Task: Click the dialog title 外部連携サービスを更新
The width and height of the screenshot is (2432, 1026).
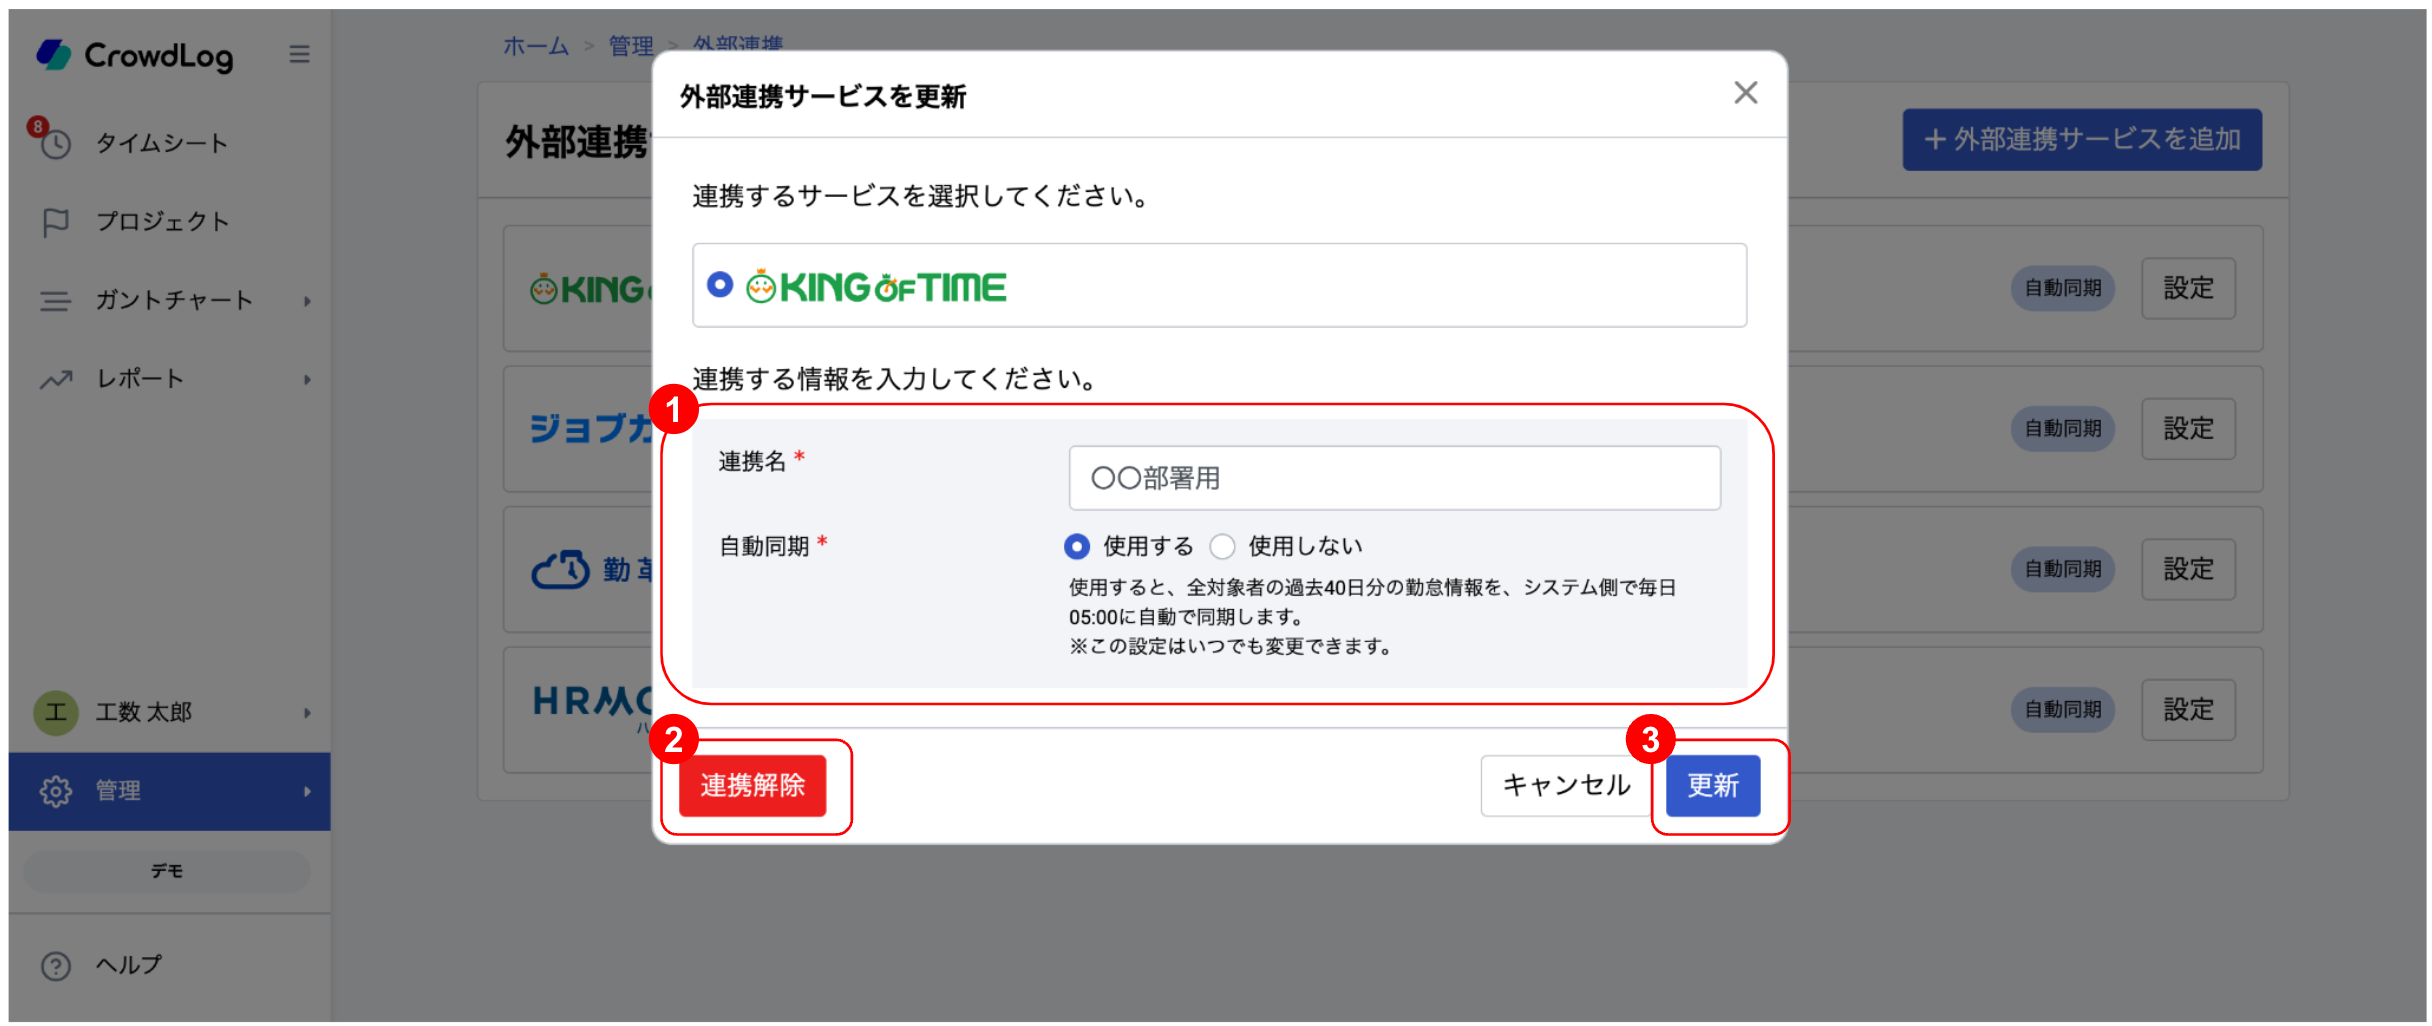Action: pos(823,97)
